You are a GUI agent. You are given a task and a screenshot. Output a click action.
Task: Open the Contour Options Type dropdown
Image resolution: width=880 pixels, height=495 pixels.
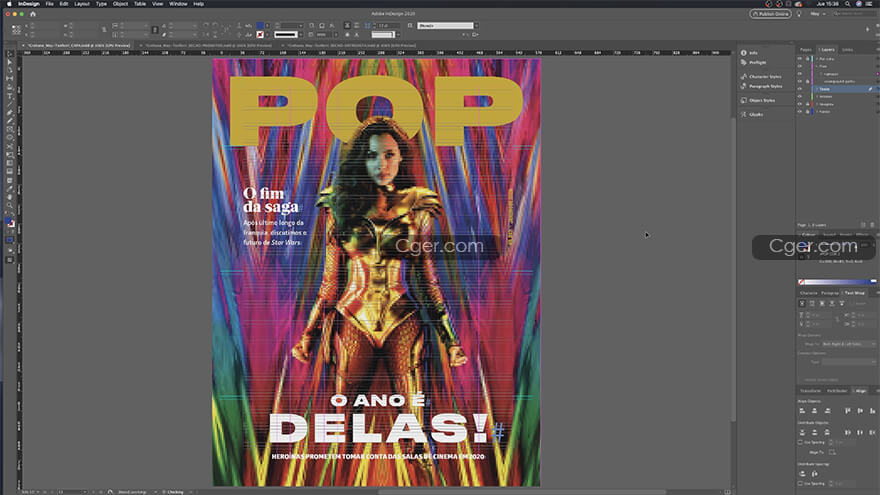849,363
